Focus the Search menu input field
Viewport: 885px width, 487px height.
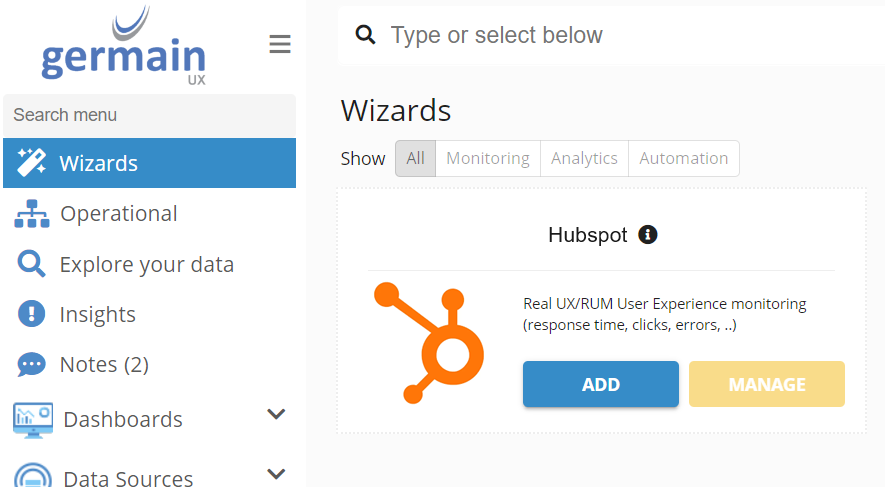coord(150,115)
